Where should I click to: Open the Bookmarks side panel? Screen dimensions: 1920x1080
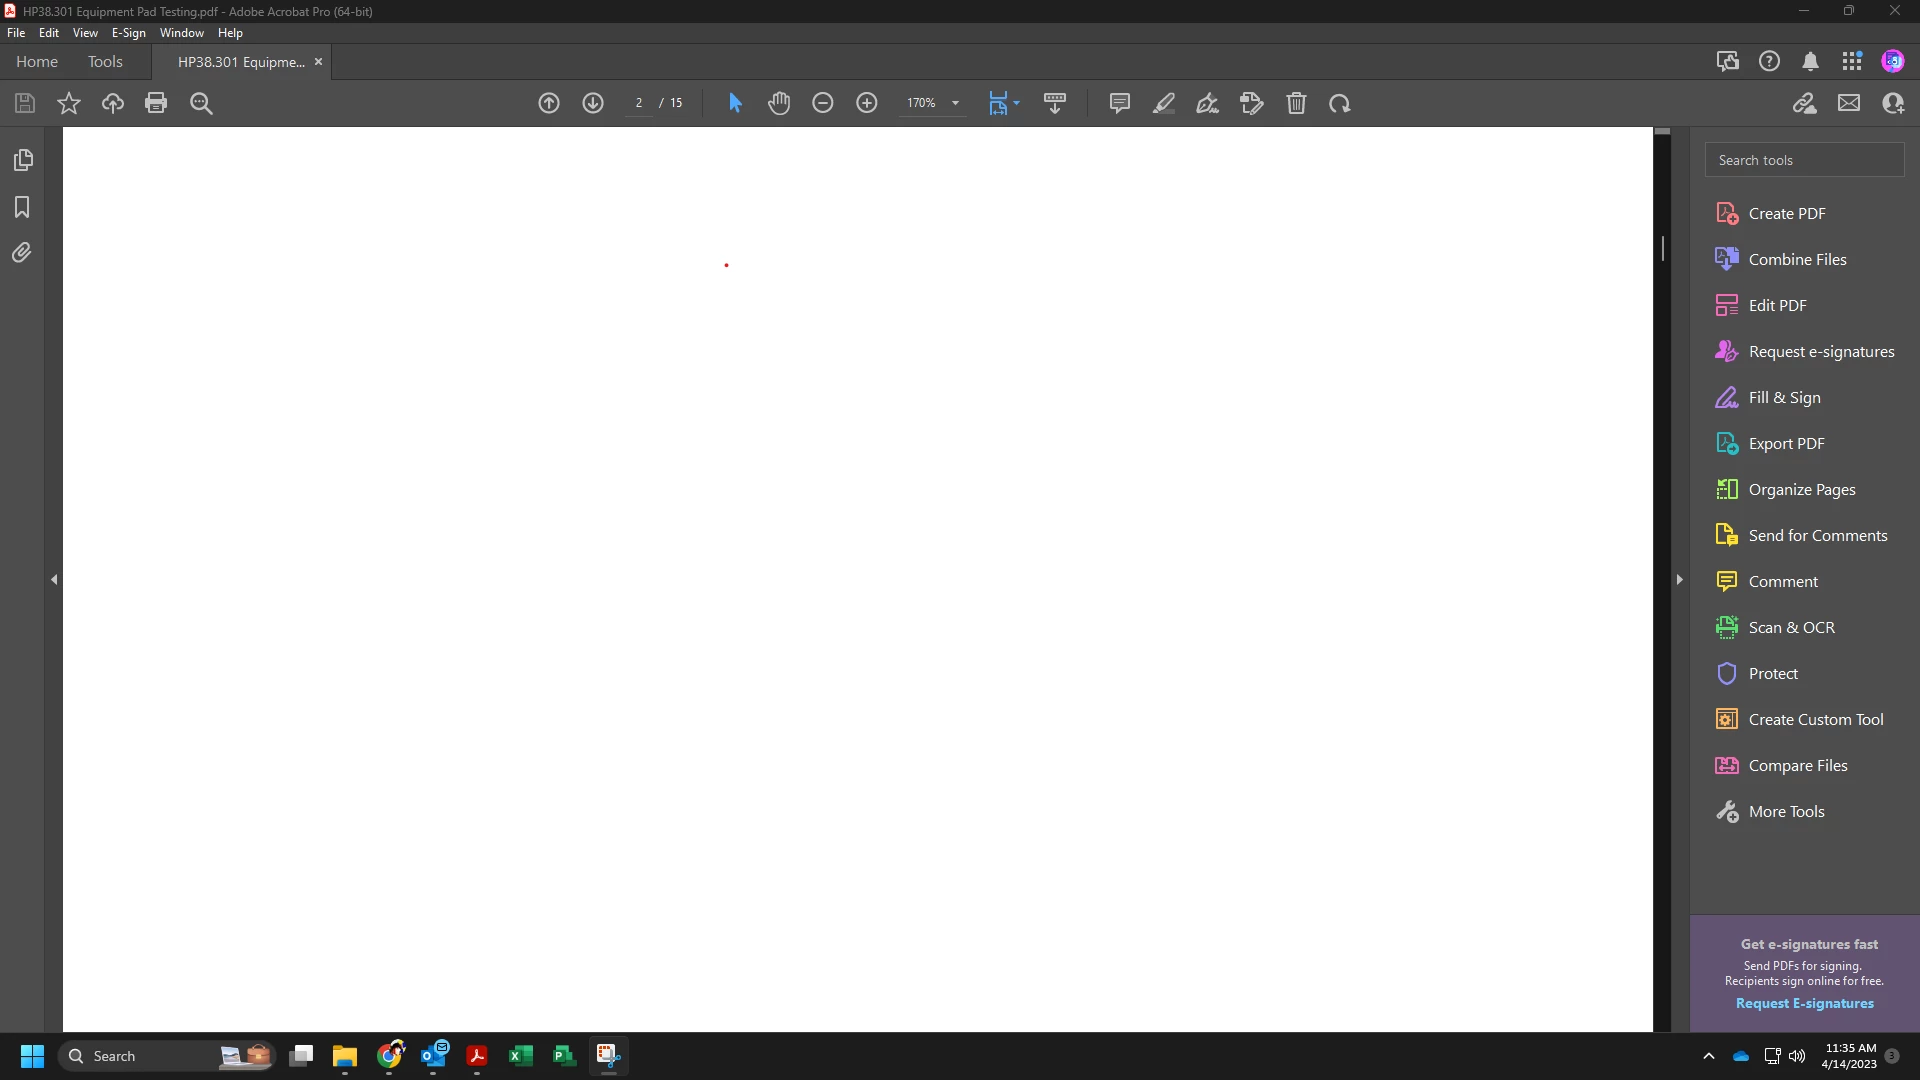pyautogui.click(x=22, y=207)
